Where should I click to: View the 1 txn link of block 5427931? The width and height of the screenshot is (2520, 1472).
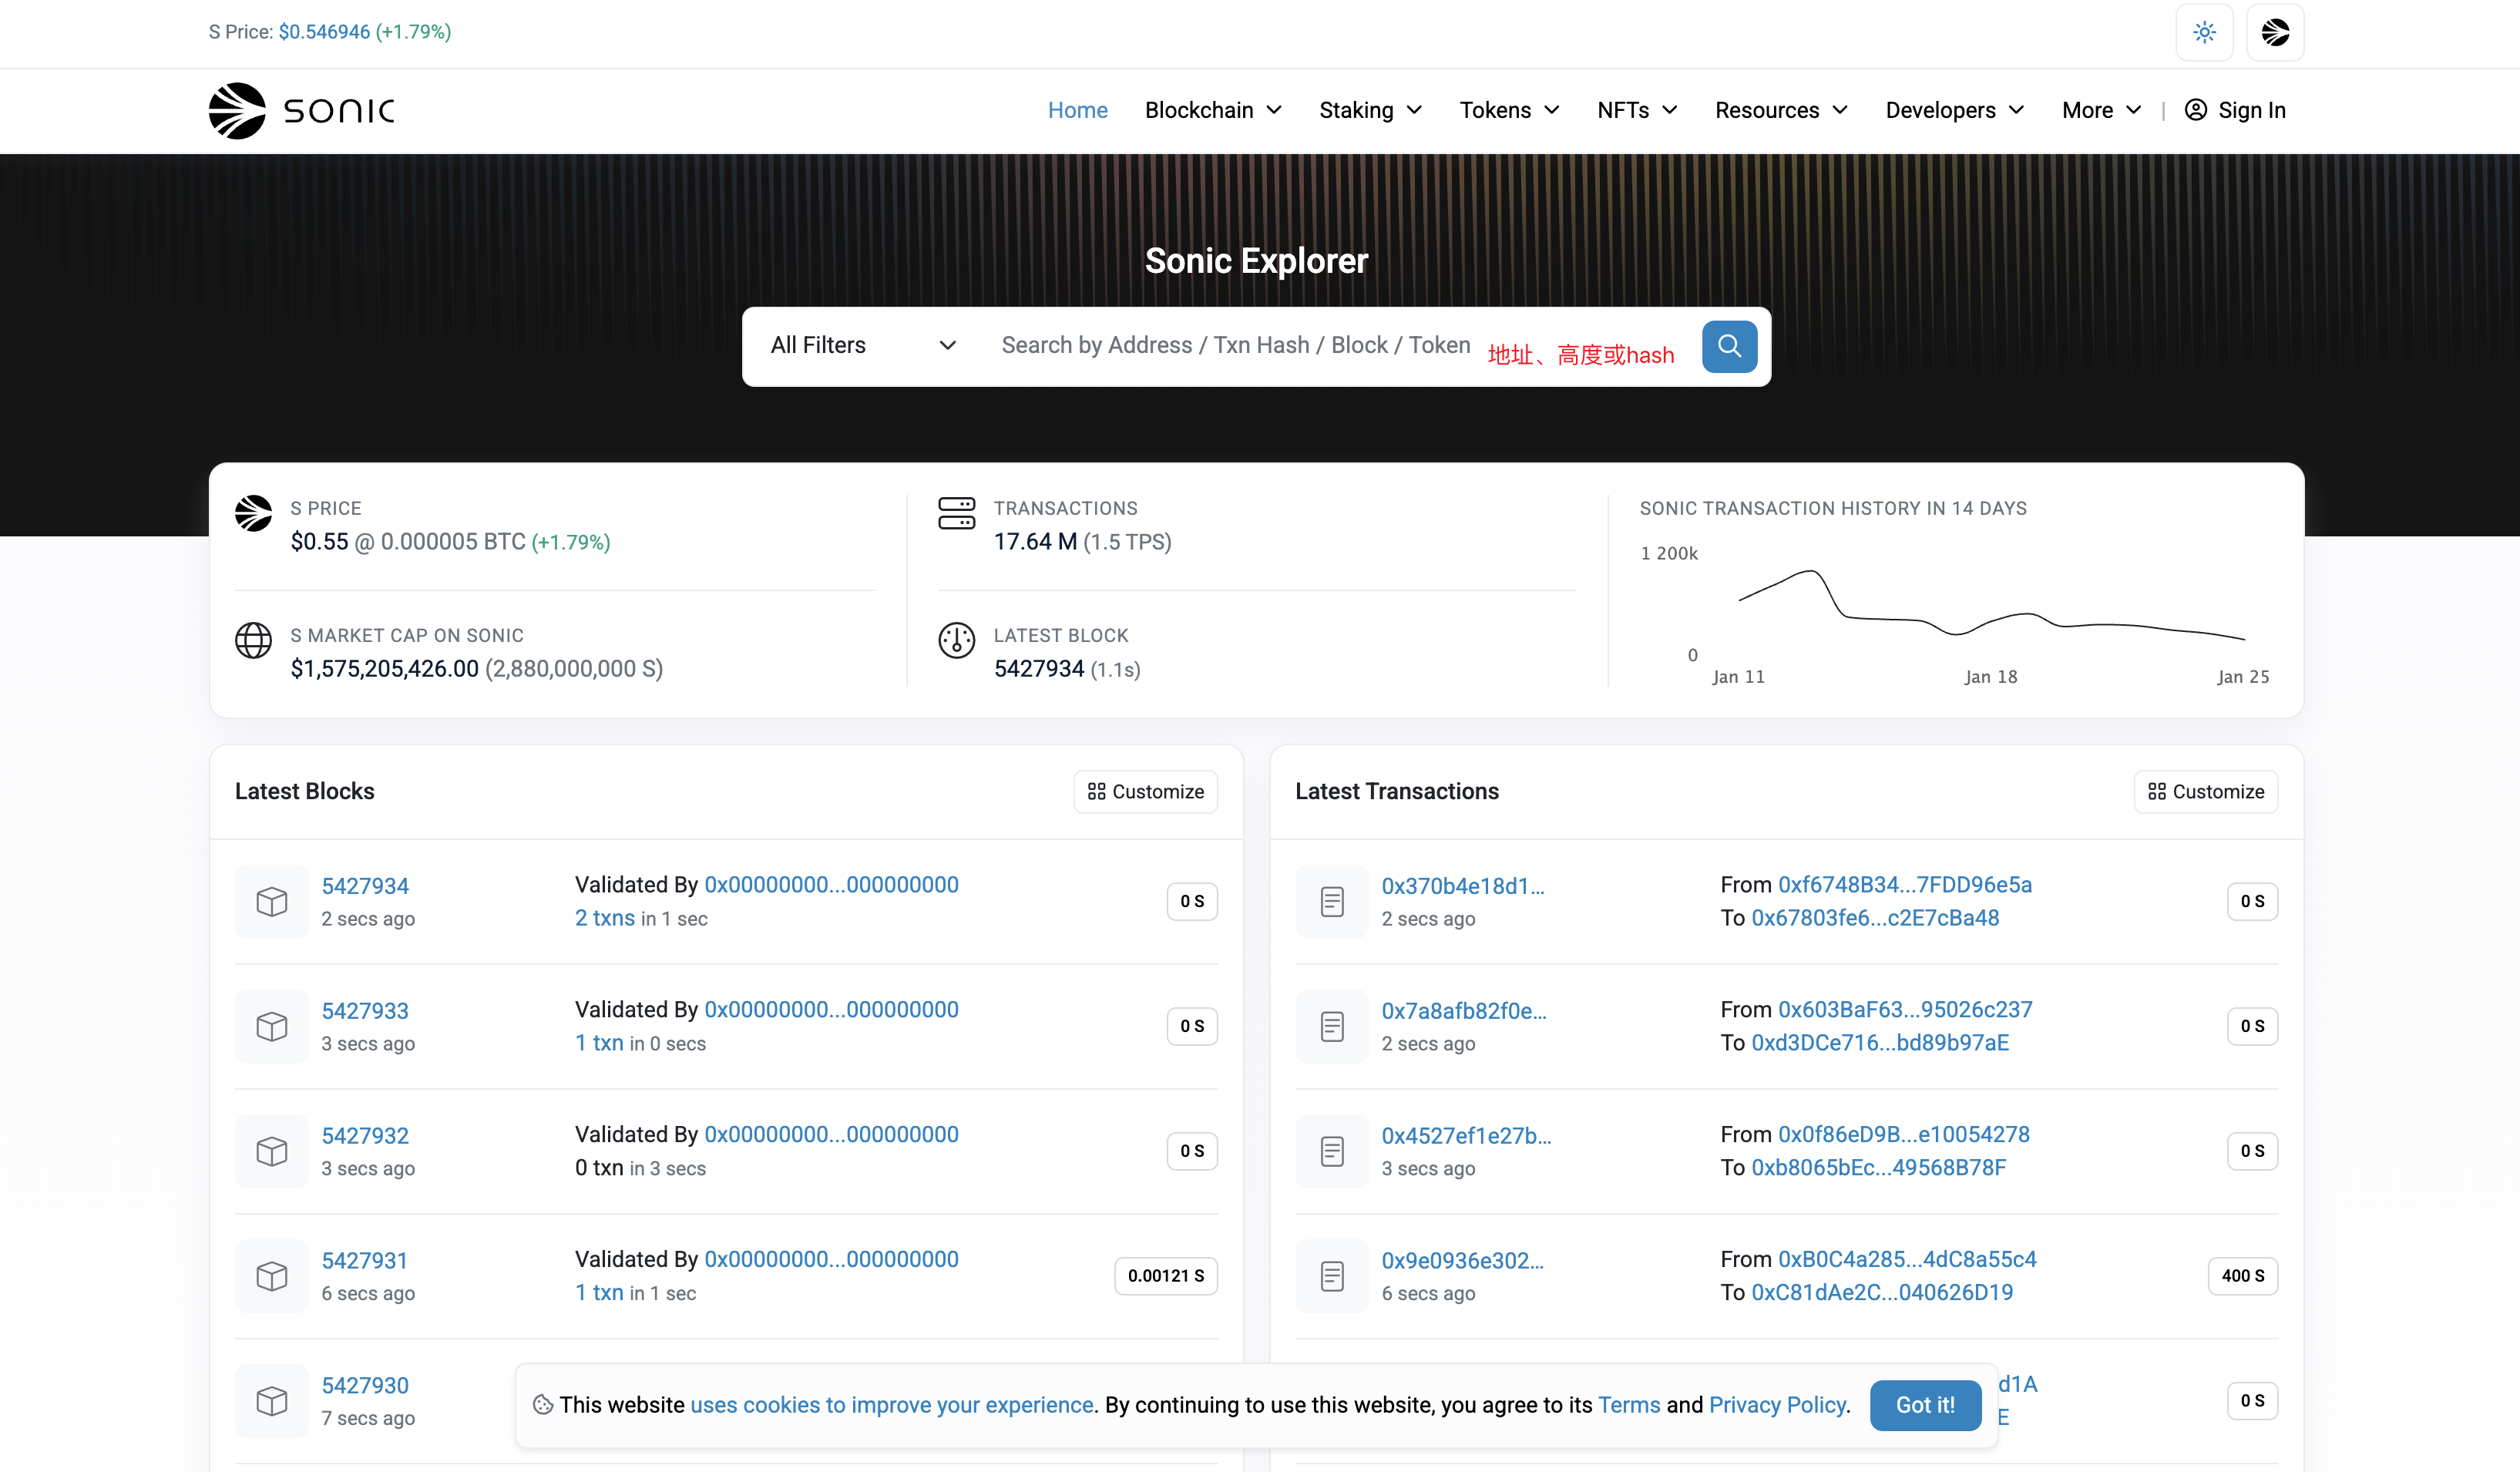[x=599, y=1293]
